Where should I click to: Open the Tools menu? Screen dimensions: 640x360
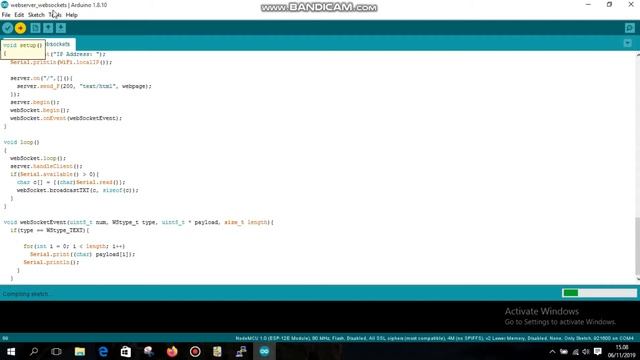(55, 15)
